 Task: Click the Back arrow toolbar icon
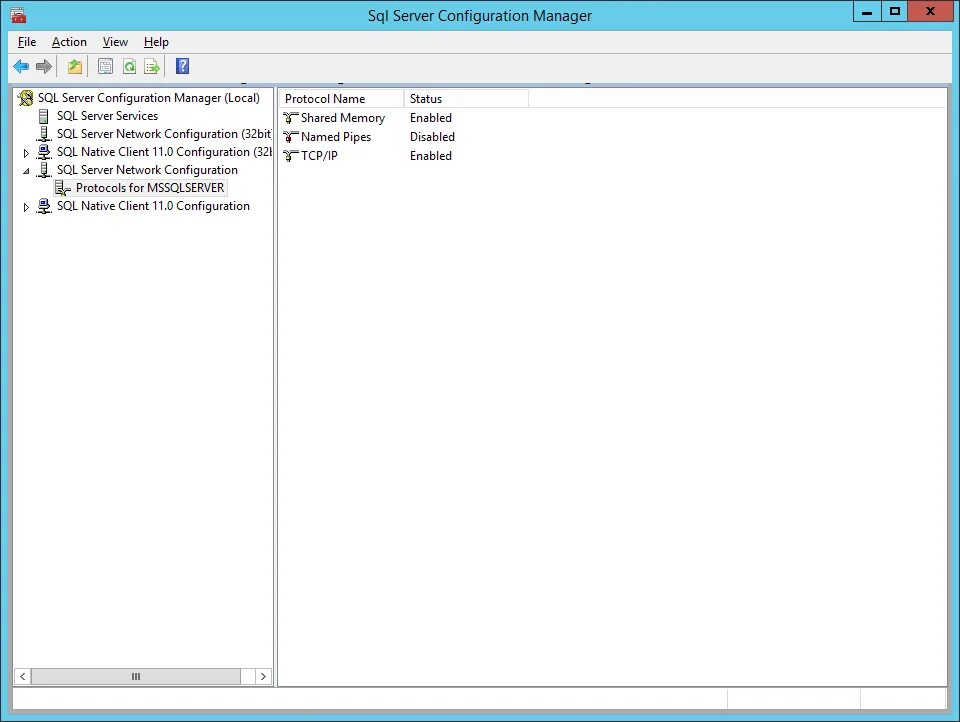click(21, 66)
